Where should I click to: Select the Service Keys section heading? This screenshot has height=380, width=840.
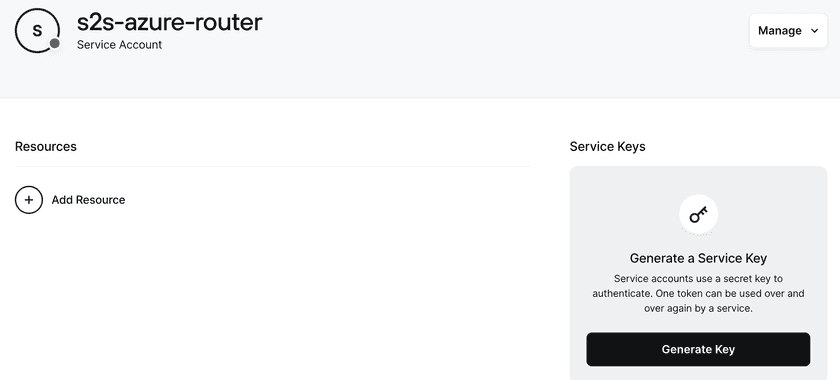608,146
